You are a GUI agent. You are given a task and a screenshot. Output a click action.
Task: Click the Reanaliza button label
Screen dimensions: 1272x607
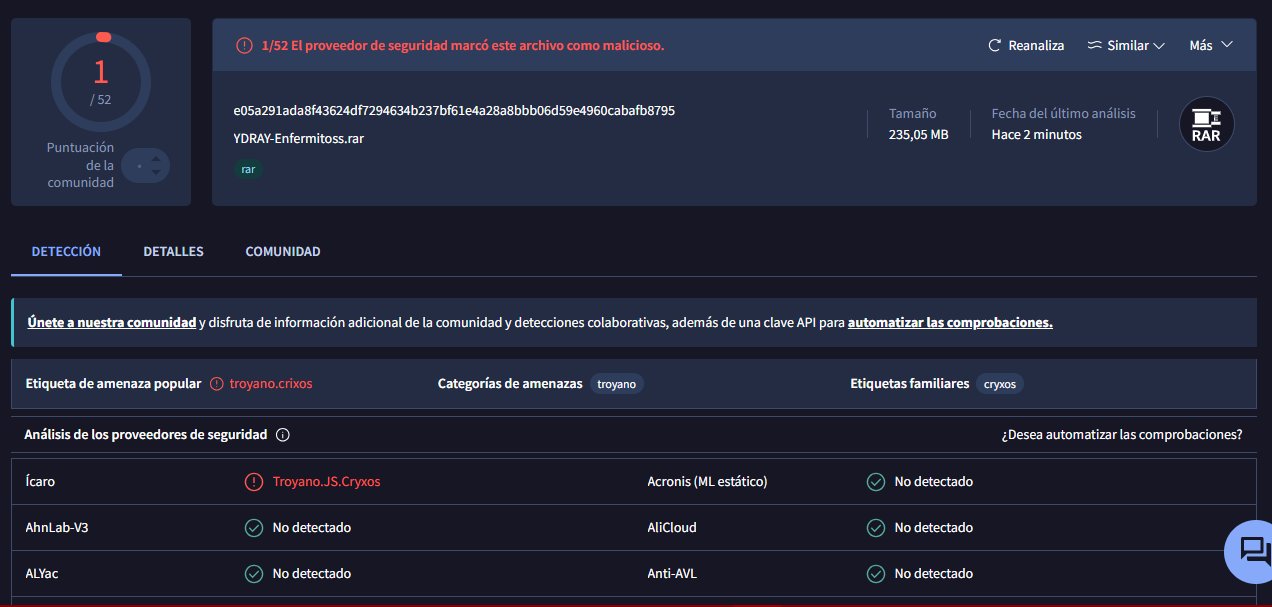[x=1036, y=46]
